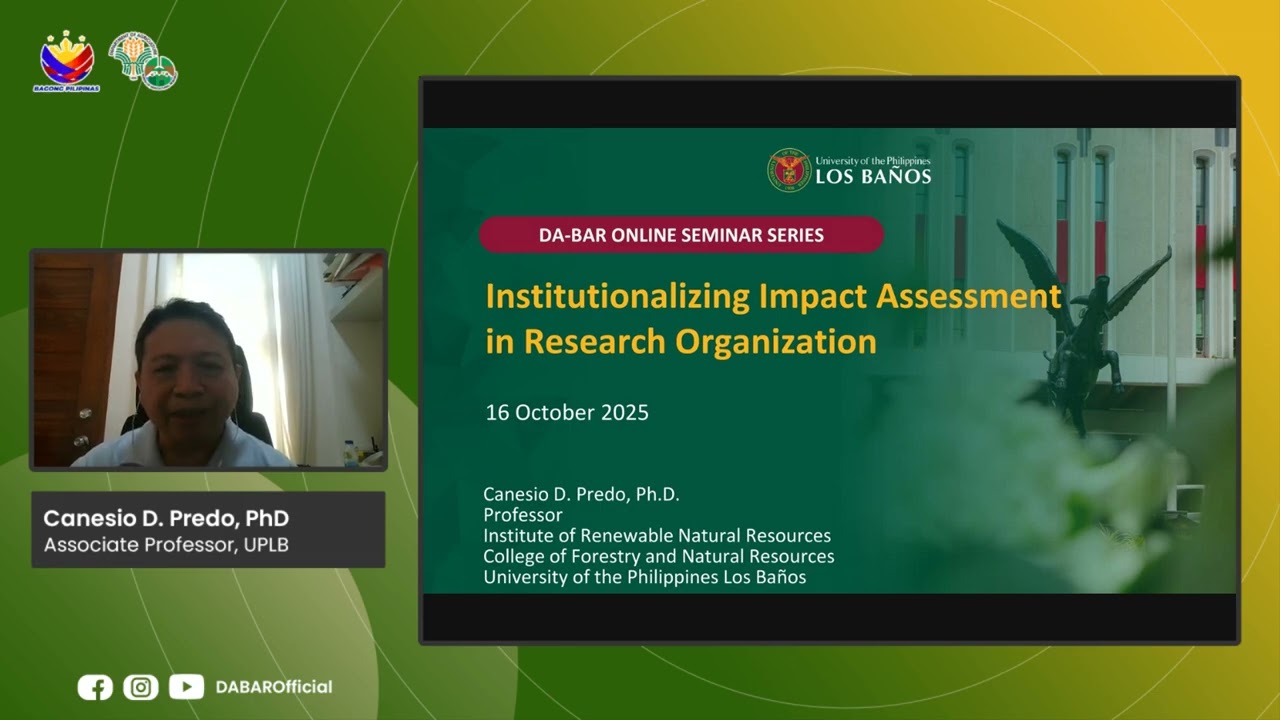Click in Research Organization title line

click(x=681, y=342)
